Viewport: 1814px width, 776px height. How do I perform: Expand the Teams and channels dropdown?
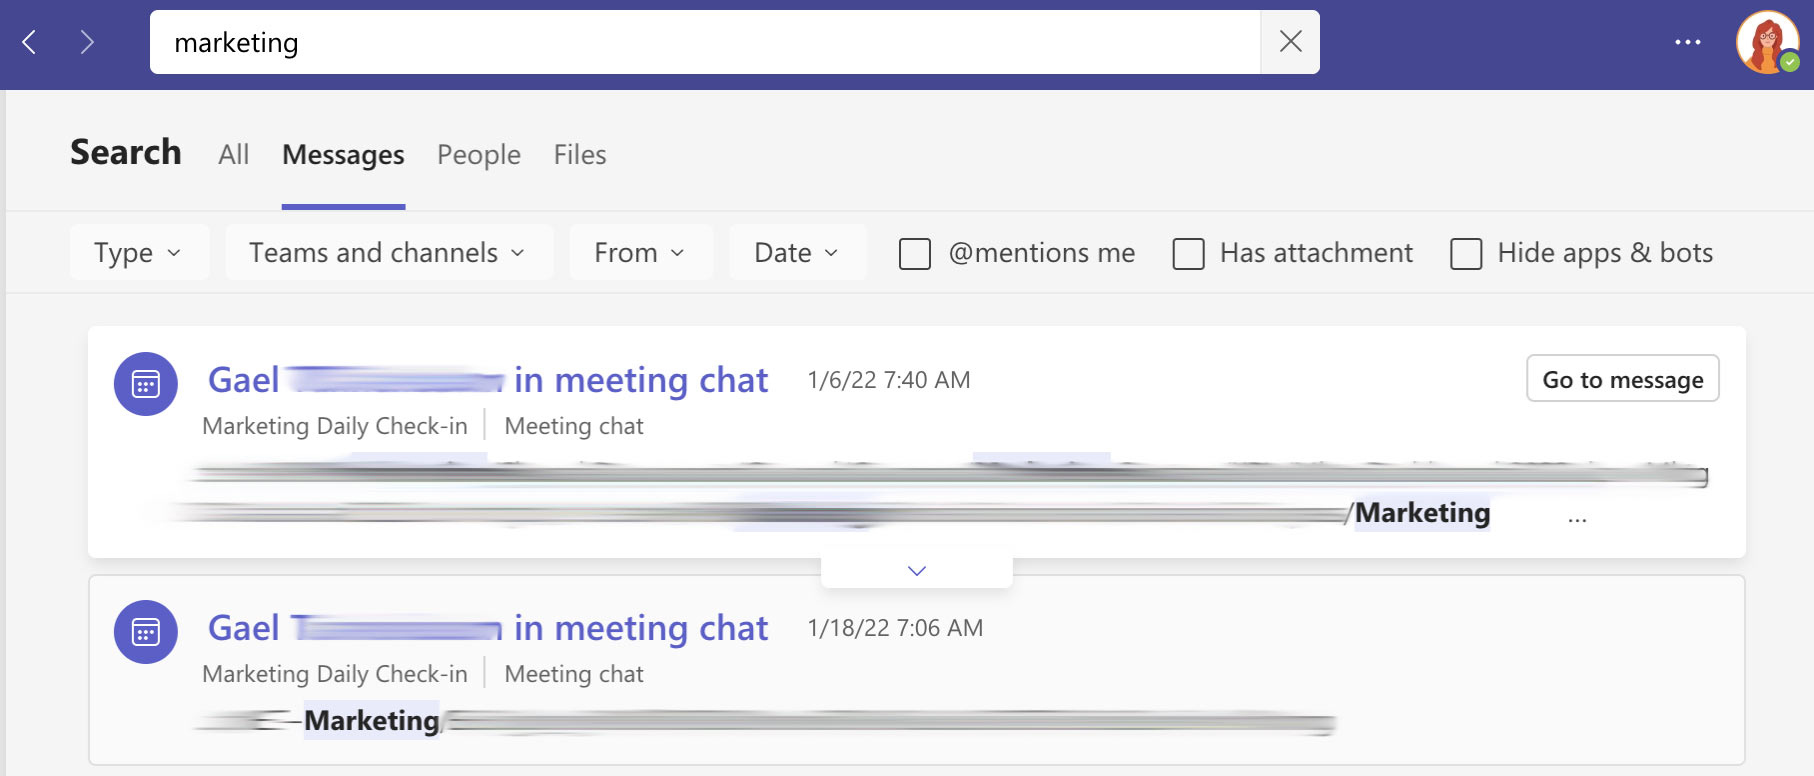[x=388, y=253]
